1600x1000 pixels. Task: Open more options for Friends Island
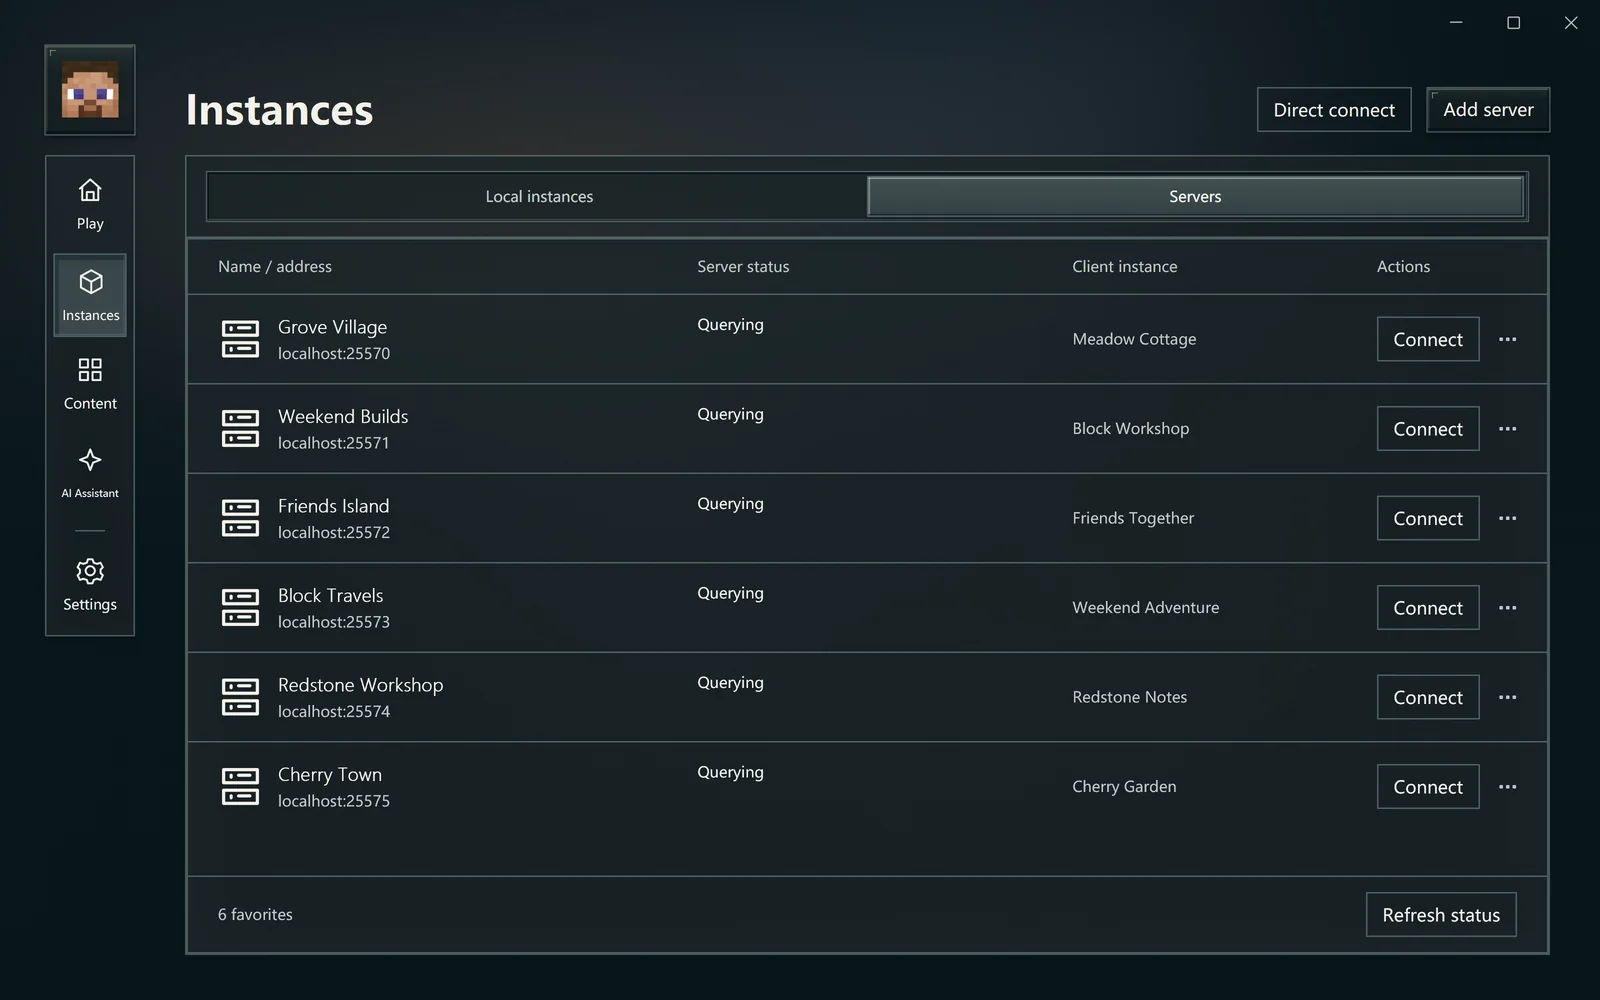(x=1507, y=518)
